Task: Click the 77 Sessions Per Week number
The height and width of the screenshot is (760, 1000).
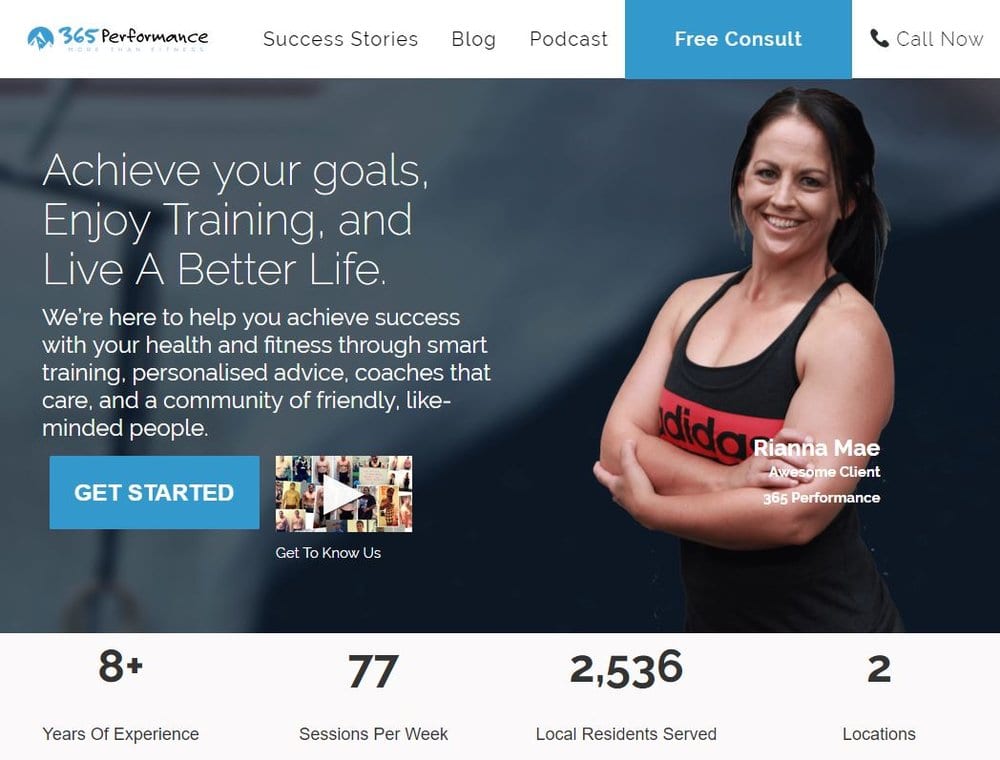Action: (x=374, y=671)
